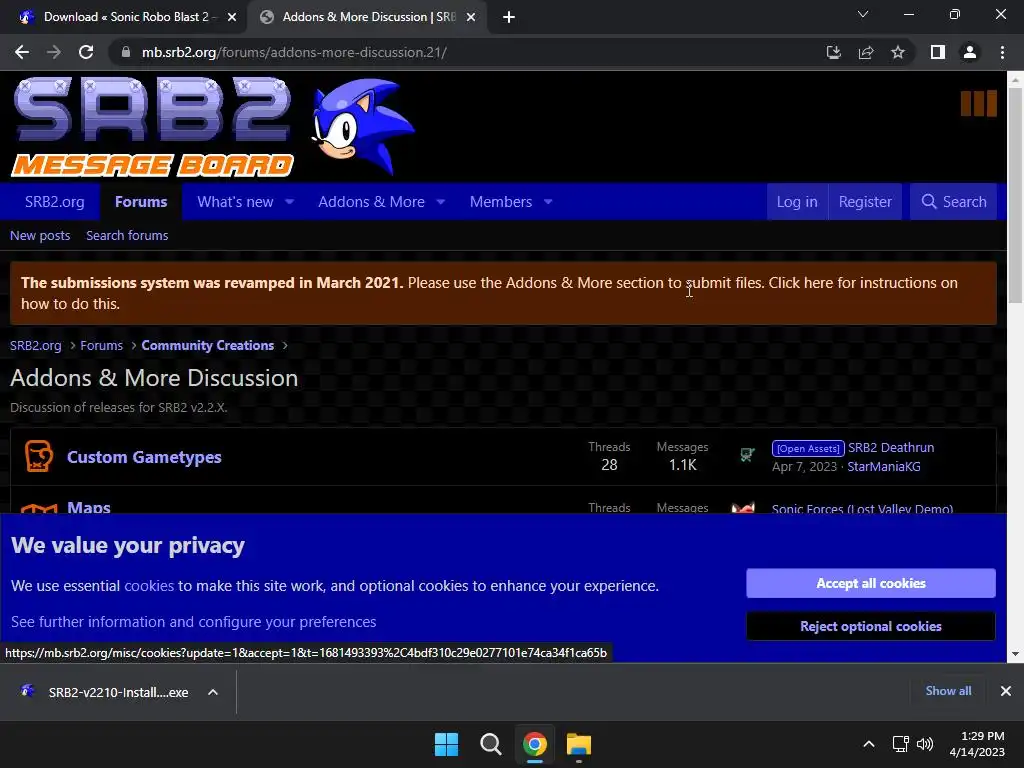
Task: See further information and configure preferences
Action: 193,622
